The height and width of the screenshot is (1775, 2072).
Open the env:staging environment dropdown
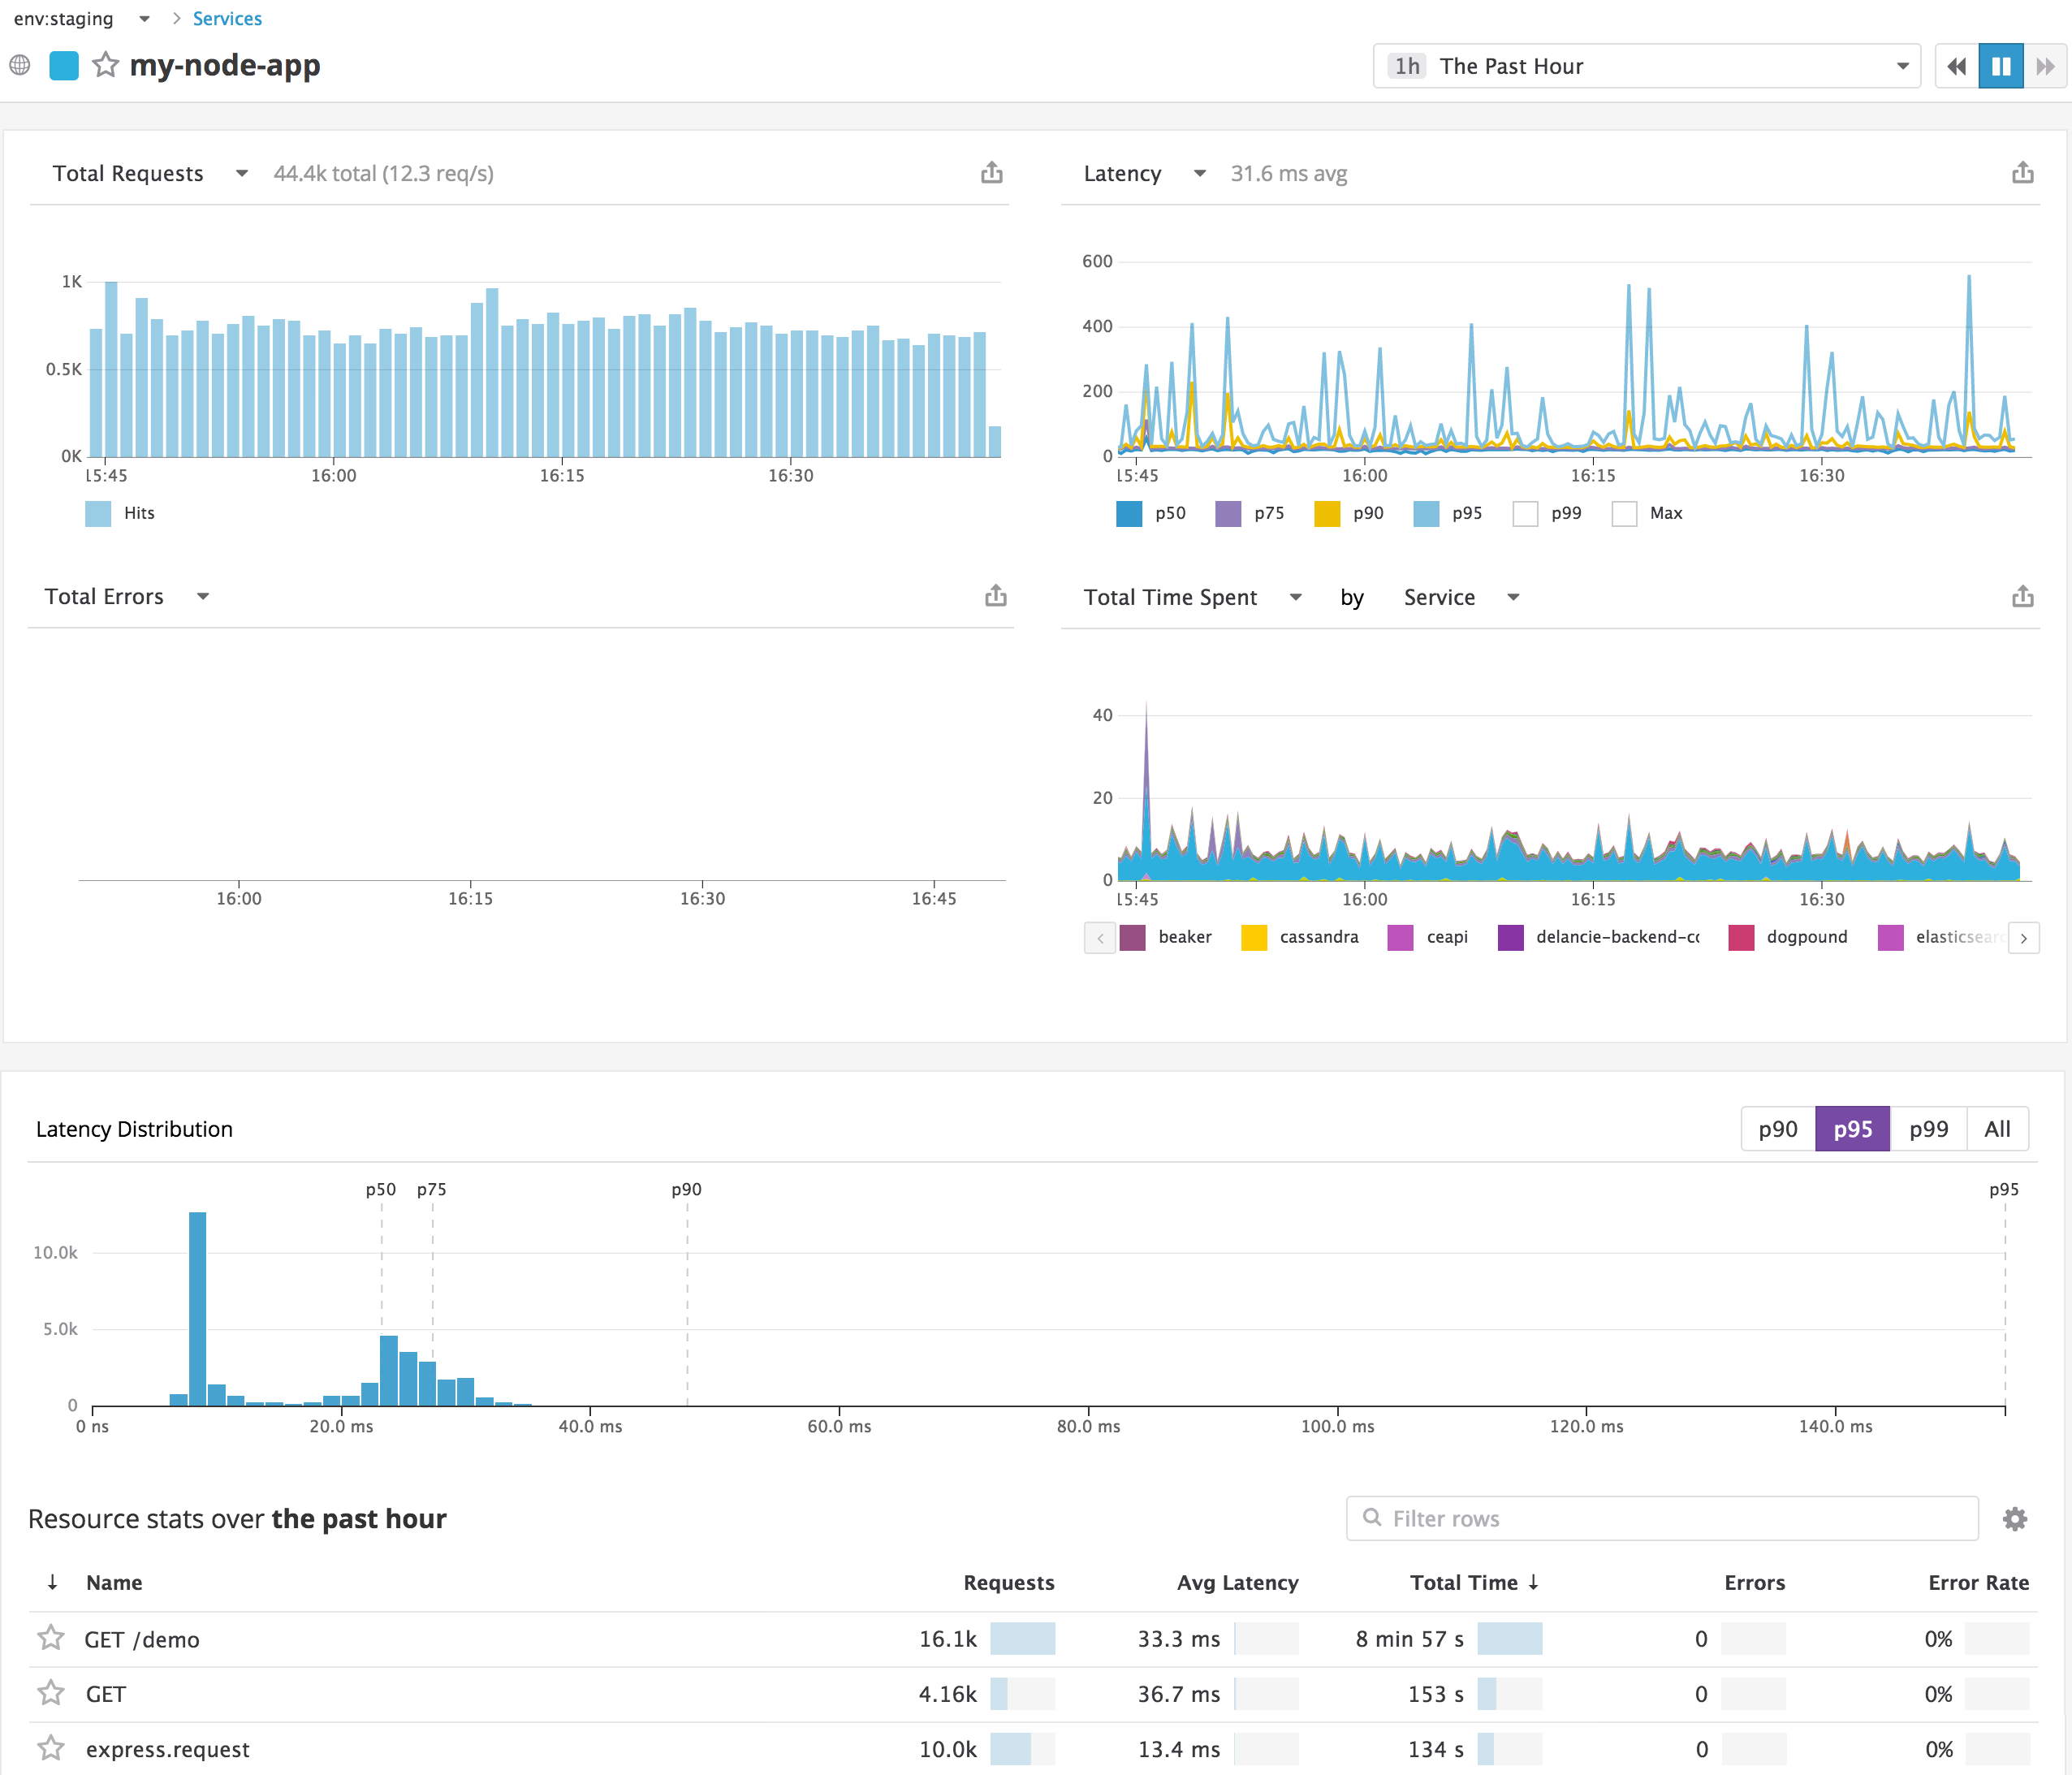144,18
